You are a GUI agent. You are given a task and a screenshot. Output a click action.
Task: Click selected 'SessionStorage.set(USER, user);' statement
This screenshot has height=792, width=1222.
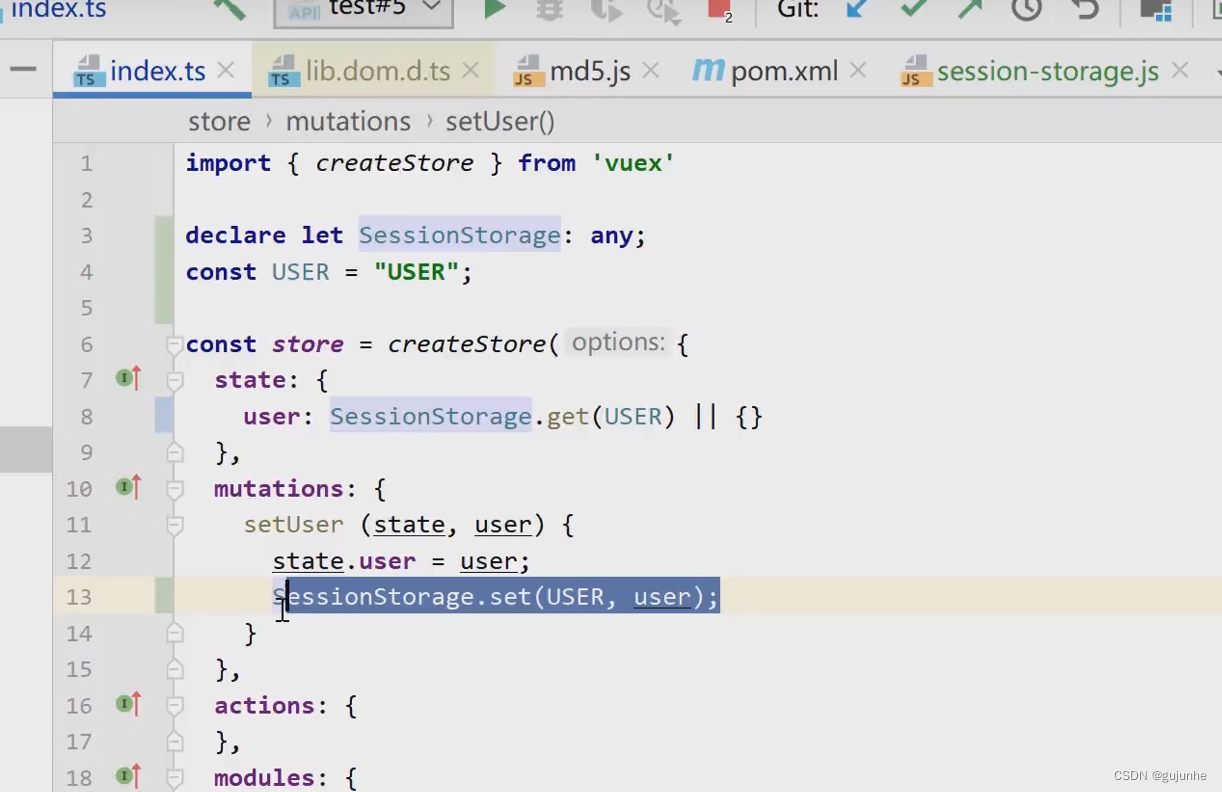pos(497,597)
